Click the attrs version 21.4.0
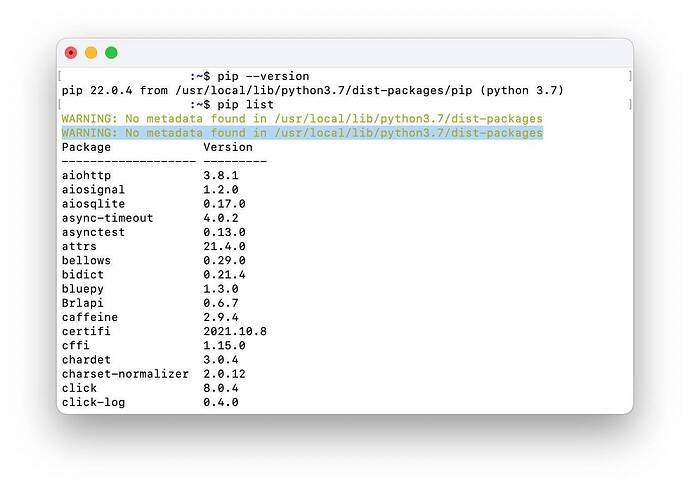This screenshot has width=690, height=488. [224, 246]
